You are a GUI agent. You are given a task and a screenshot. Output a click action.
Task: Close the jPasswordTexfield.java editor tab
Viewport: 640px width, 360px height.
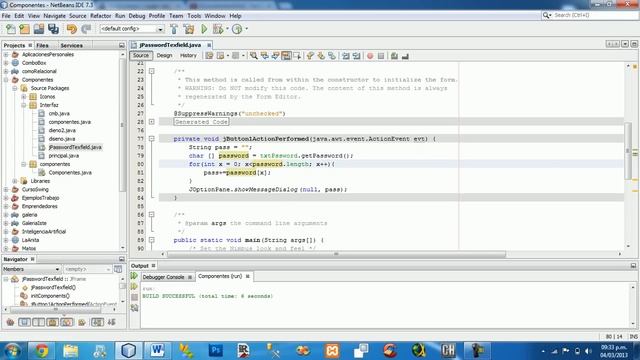[209, 45]
